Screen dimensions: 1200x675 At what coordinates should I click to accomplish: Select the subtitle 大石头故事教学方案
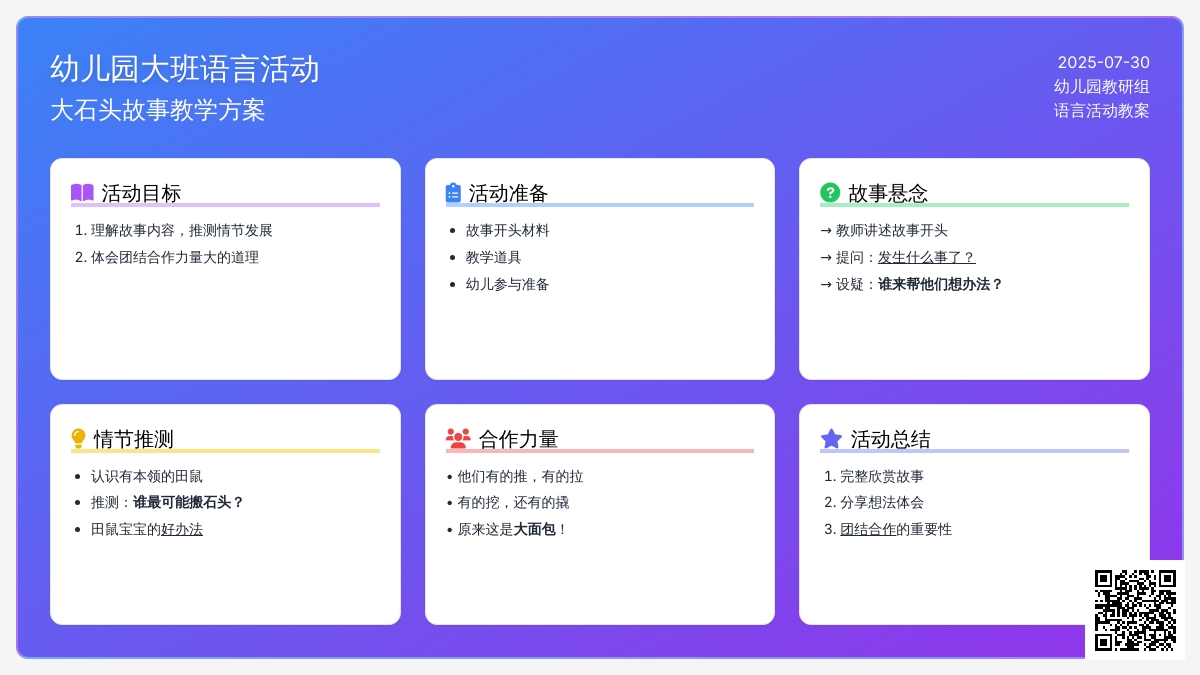coord(158,110)
